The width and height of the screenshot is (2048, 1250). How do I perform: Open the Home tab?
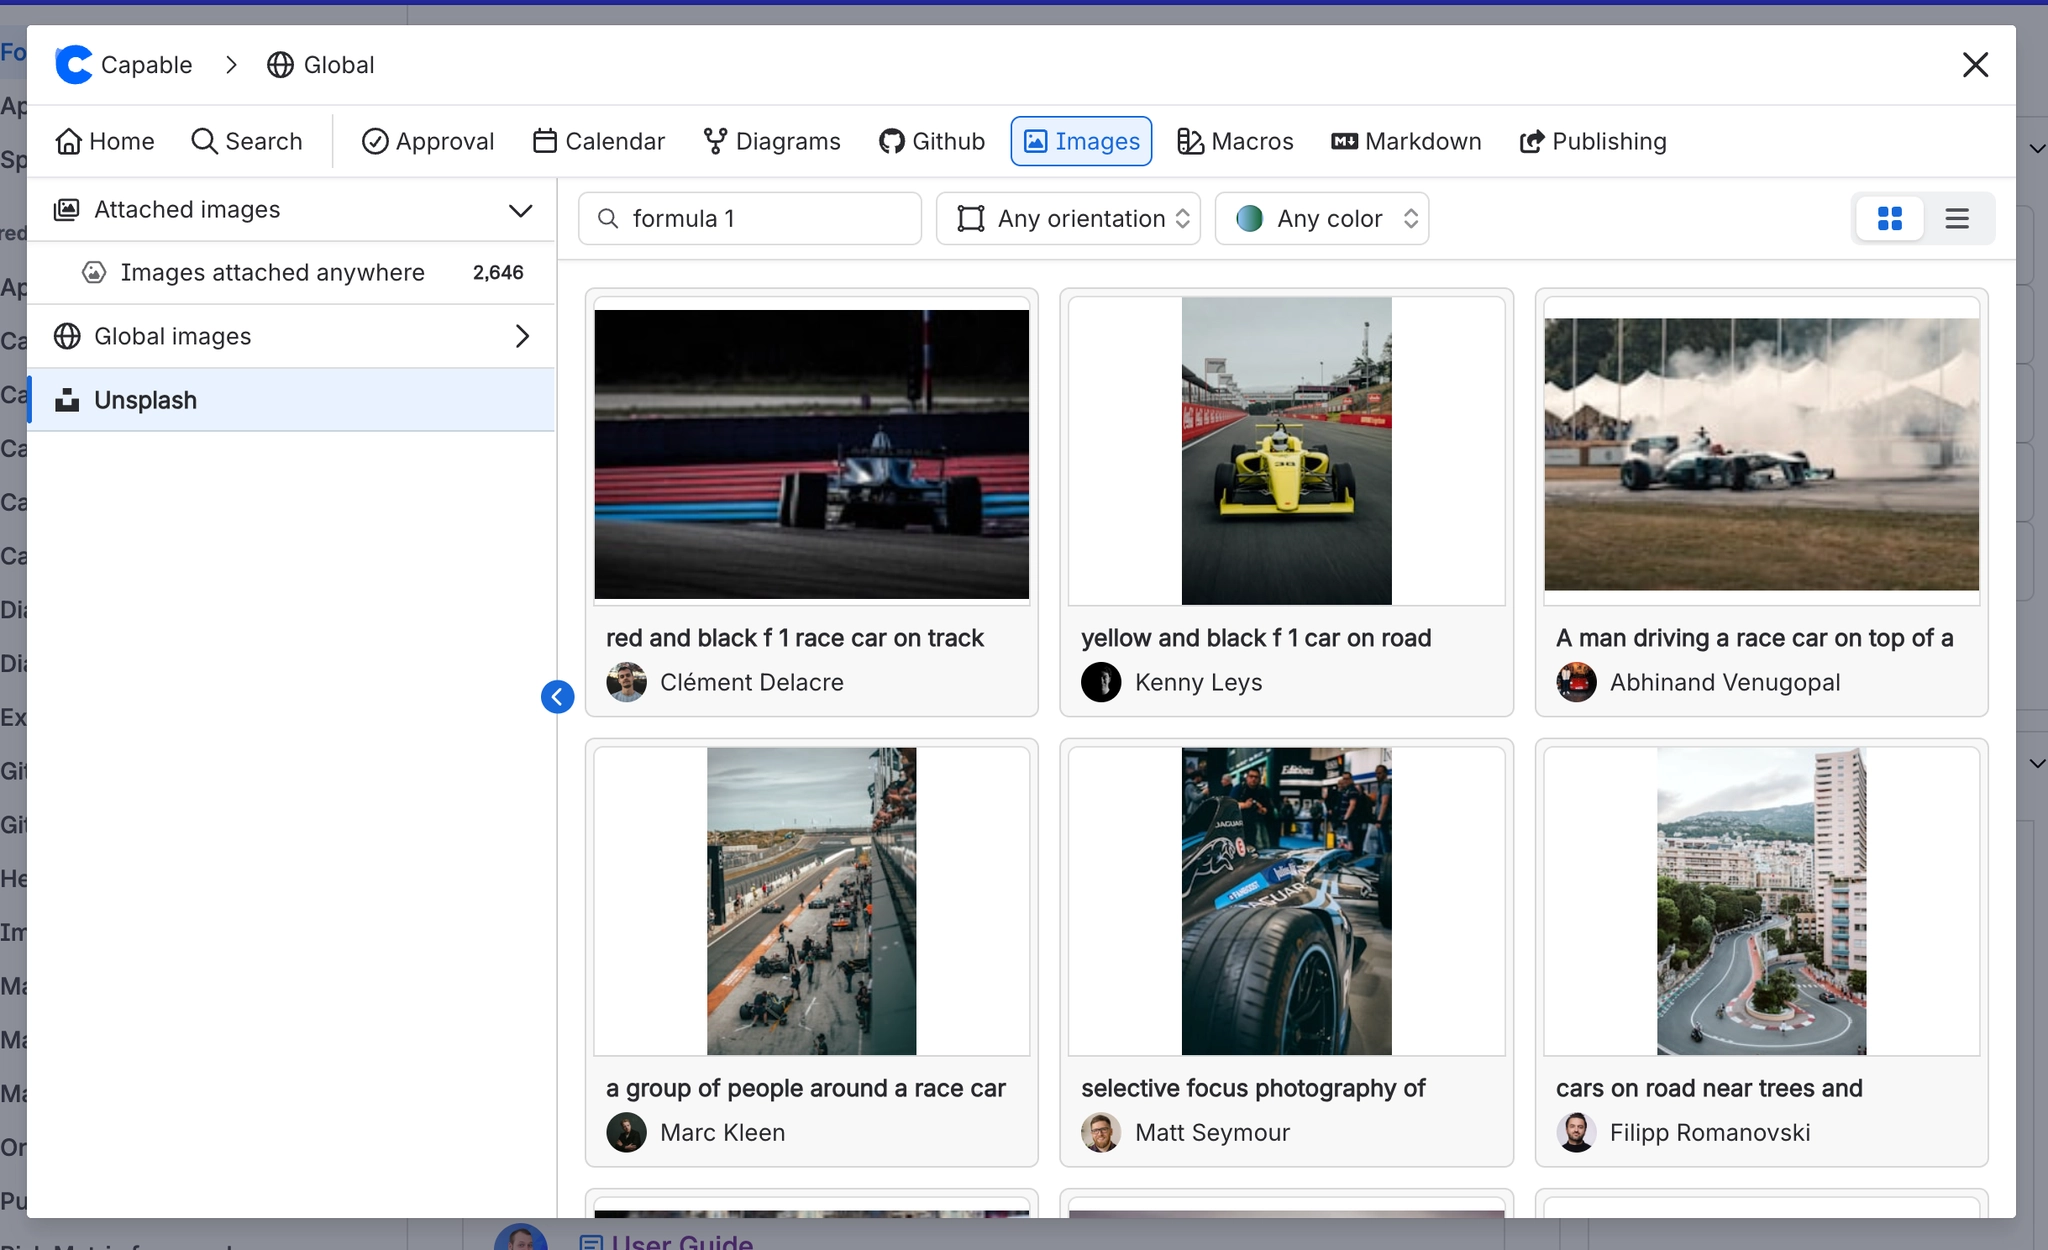105,141
